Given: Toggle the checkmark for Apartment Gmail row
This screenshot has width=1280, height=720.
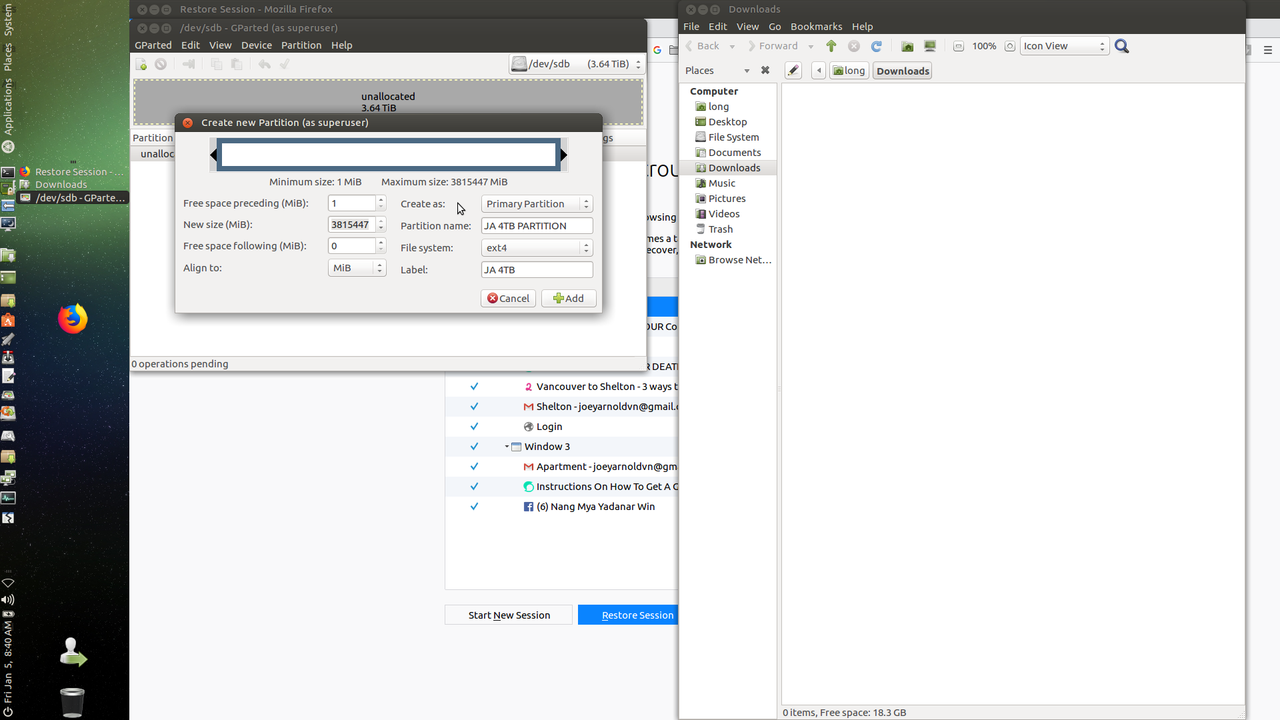Looking at the screenshot, I should click(474, 466).
